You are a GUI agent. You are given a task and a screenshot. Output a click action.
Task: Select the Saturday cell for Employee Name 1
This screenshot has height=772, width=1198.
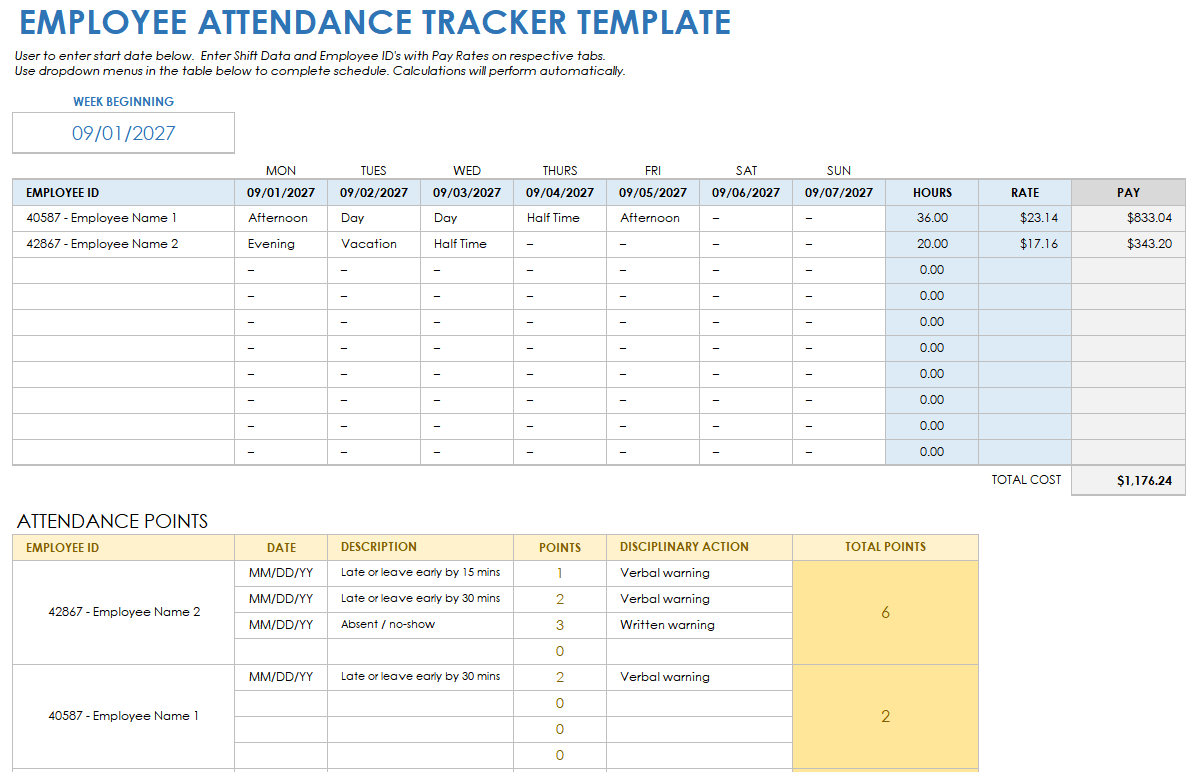tap(745, 217)
